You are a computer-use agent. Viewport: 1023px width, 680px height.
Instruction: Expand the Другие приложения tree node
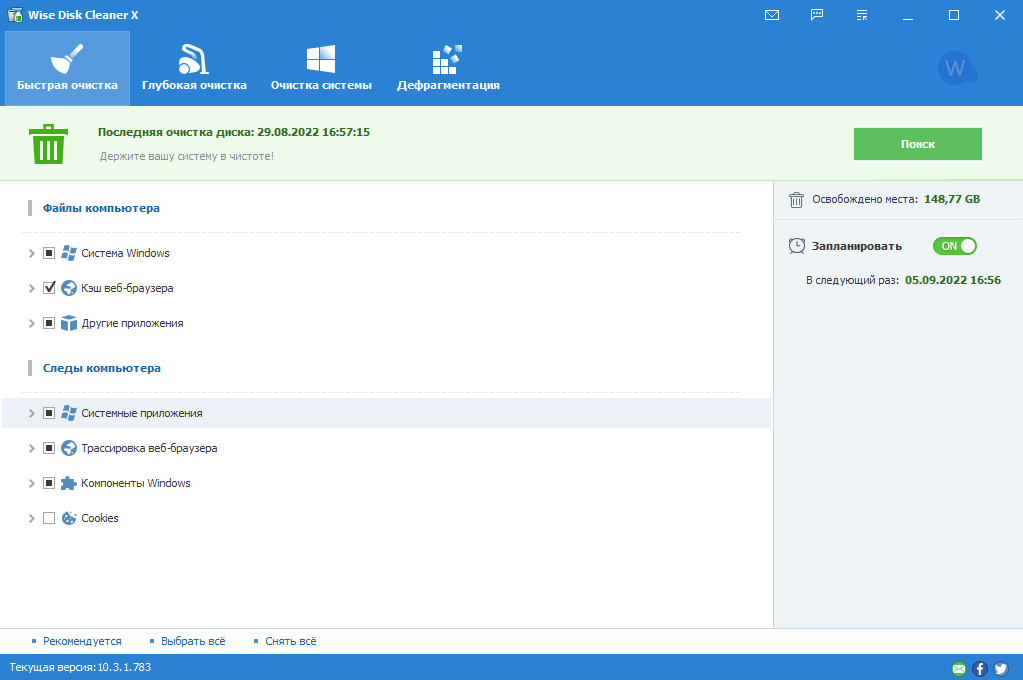[x=31, y=323]
